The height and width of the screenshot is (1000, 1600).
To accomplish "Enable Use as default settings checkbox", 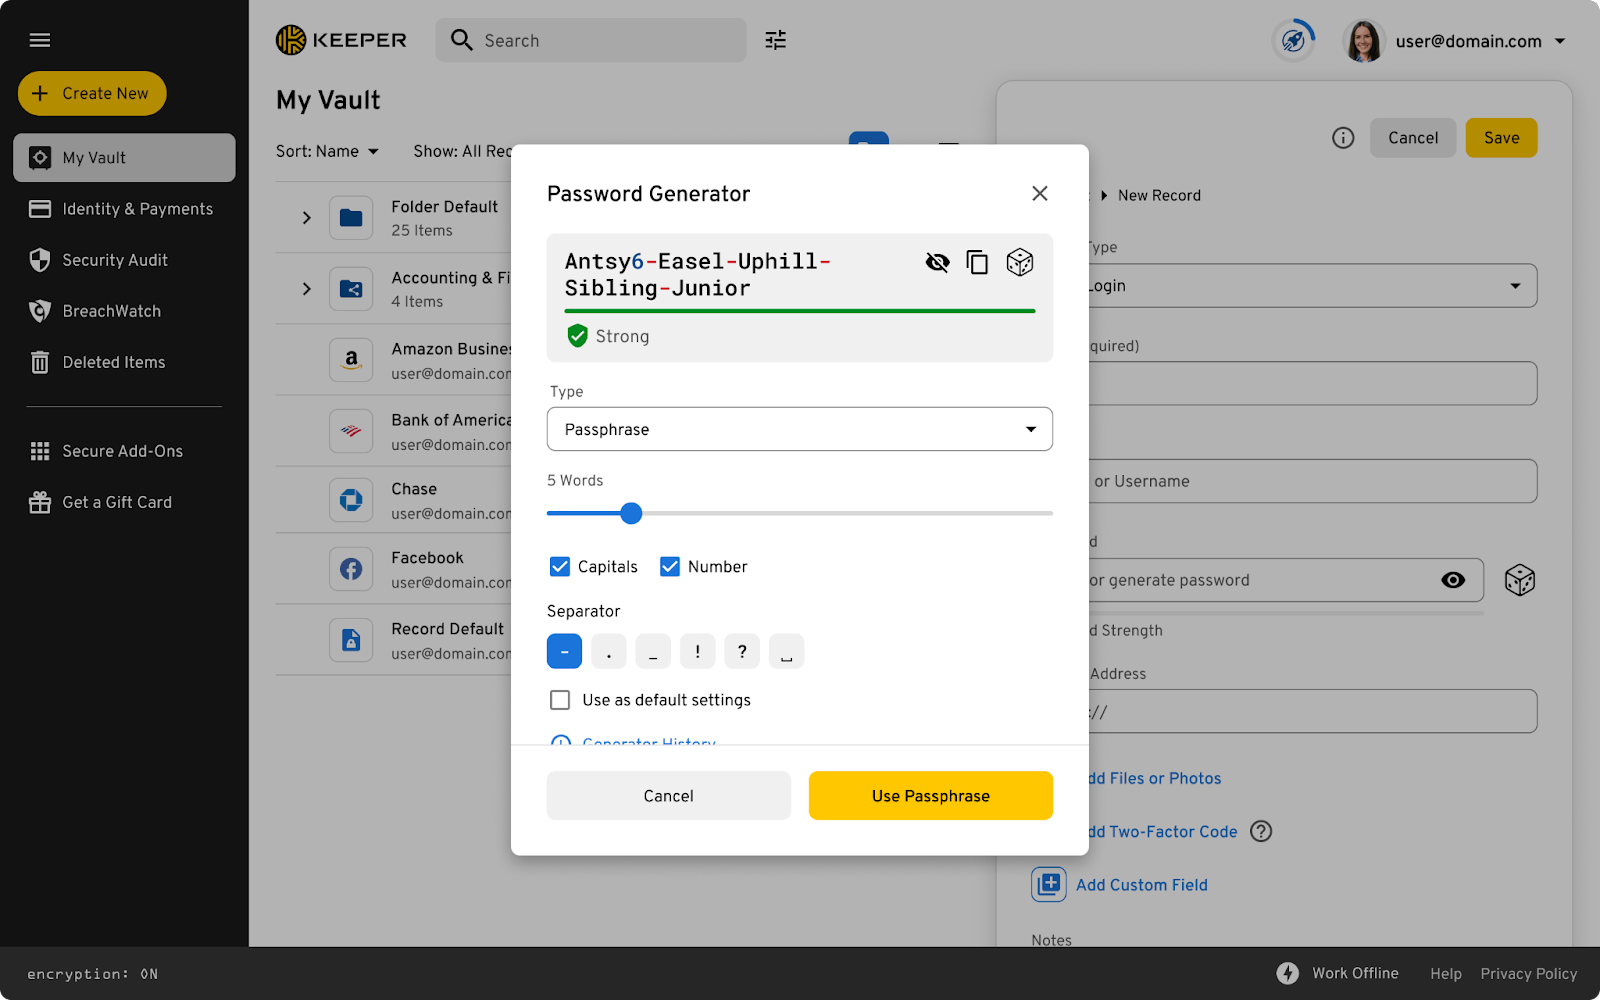I will pyautogui.click(x=560, y=700).
